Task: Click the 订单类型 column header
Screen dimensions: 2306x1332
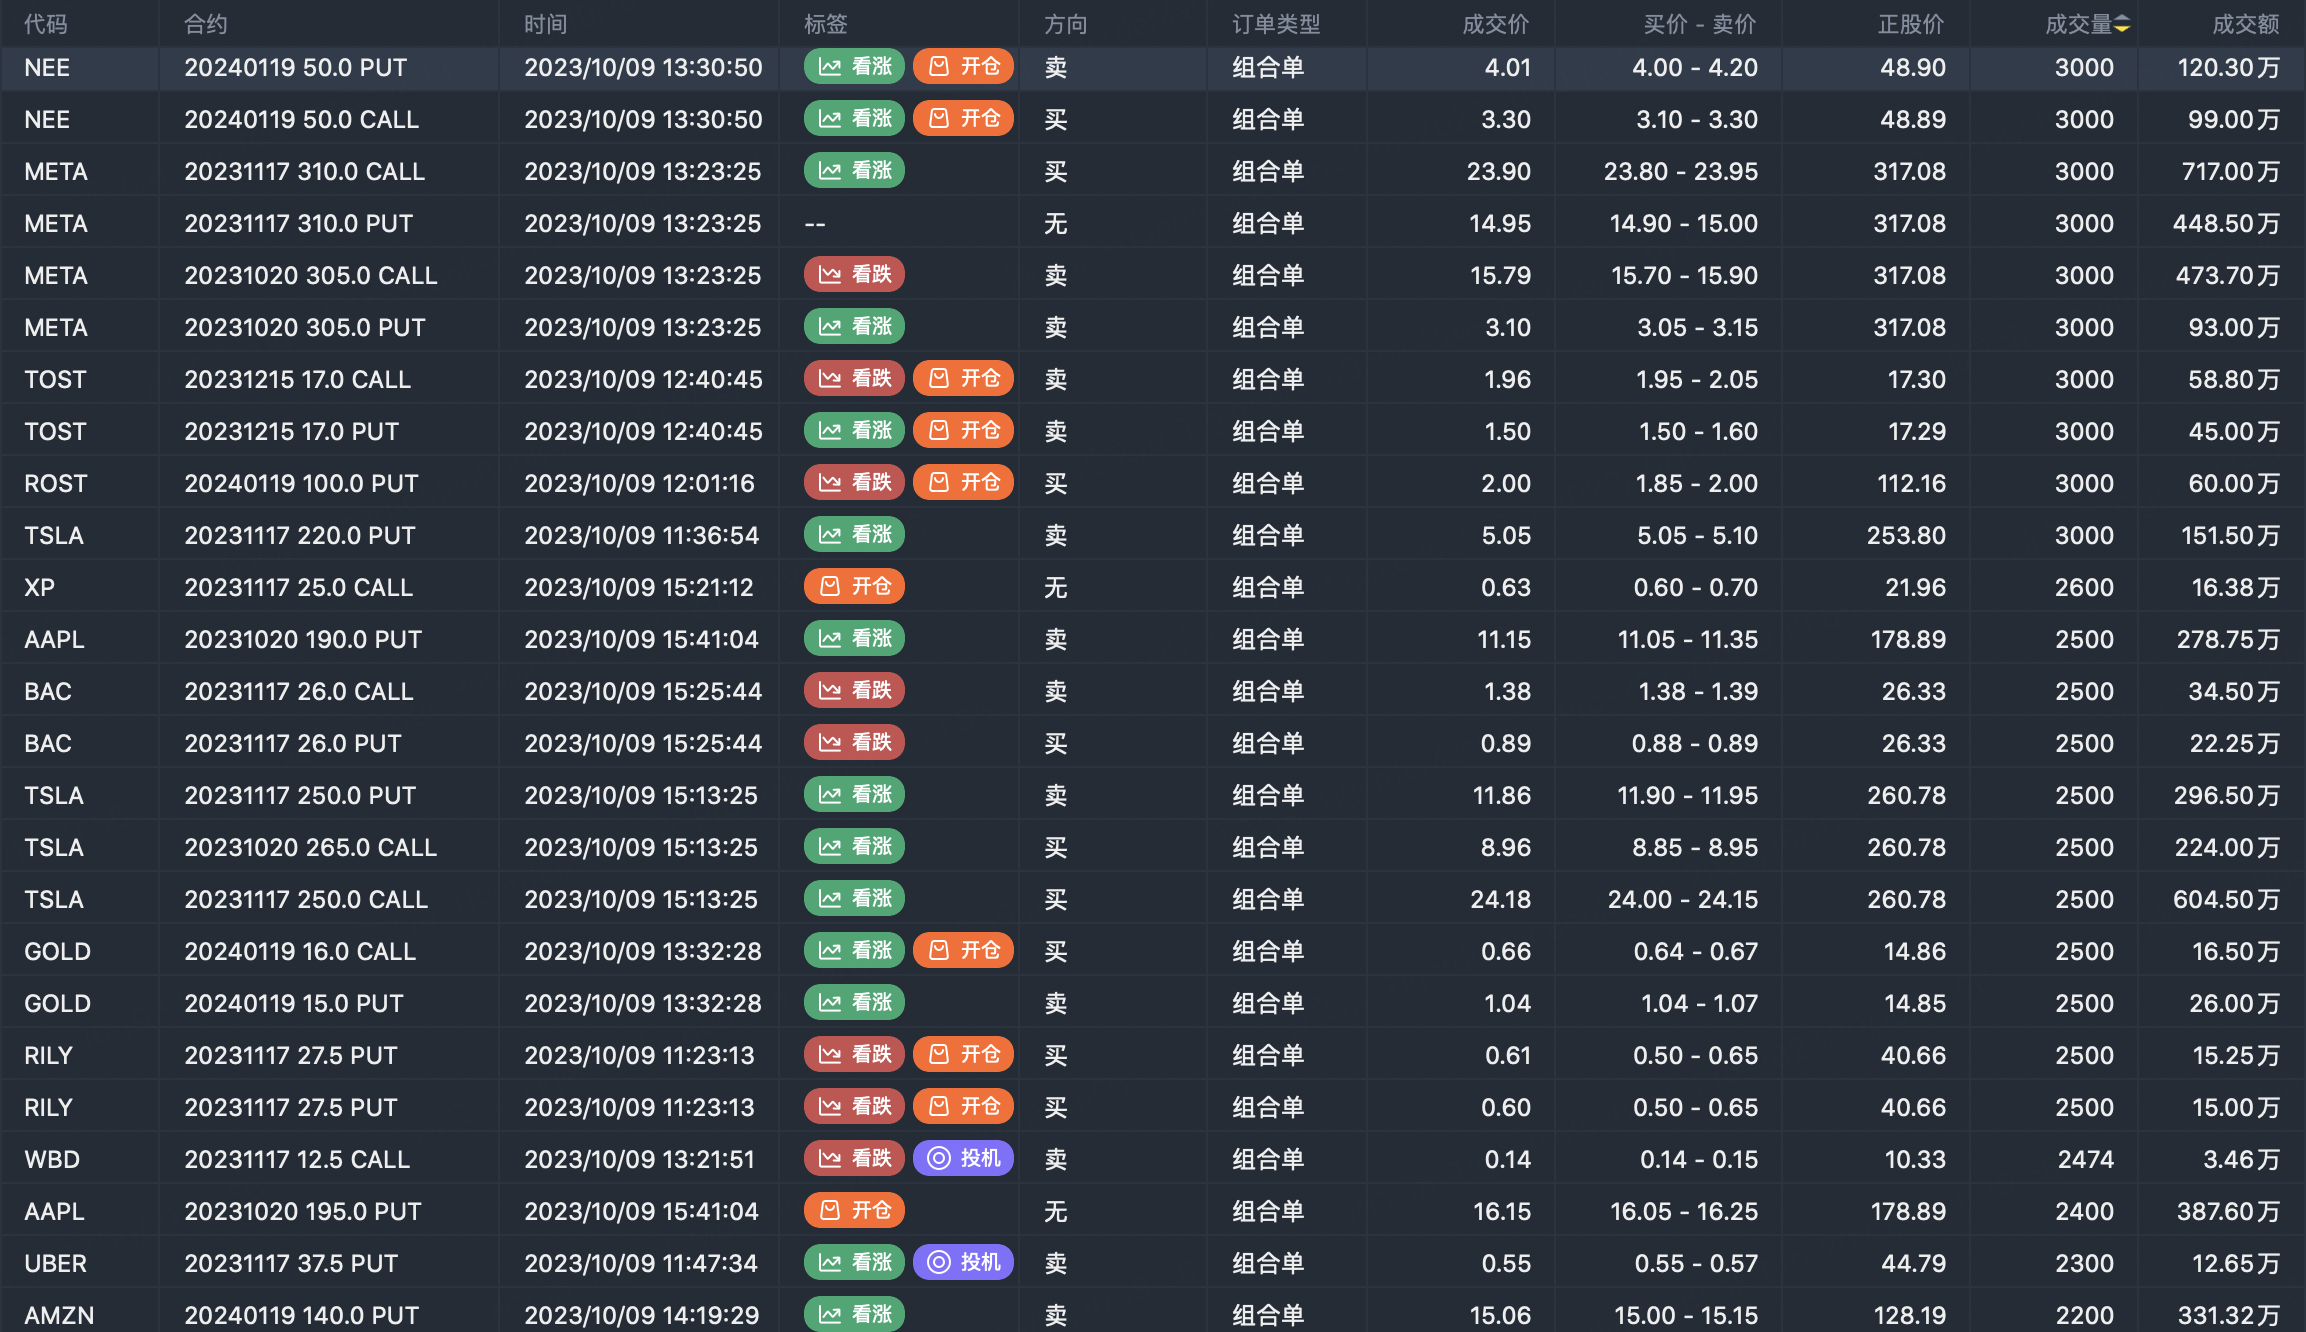Action: pyautogui.click(x=1275, y=24)
